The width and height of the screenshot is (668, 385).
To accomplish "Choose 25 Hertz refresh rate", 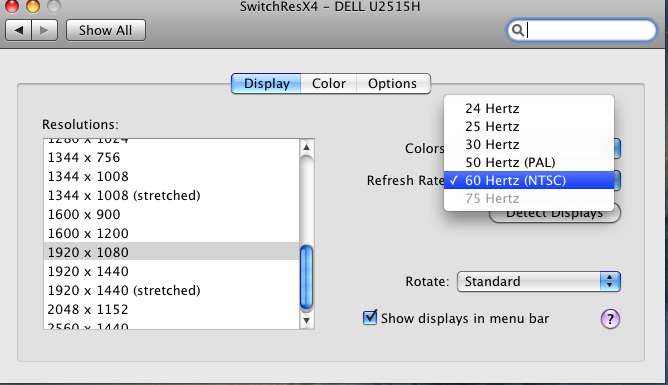I will (529, 126).
